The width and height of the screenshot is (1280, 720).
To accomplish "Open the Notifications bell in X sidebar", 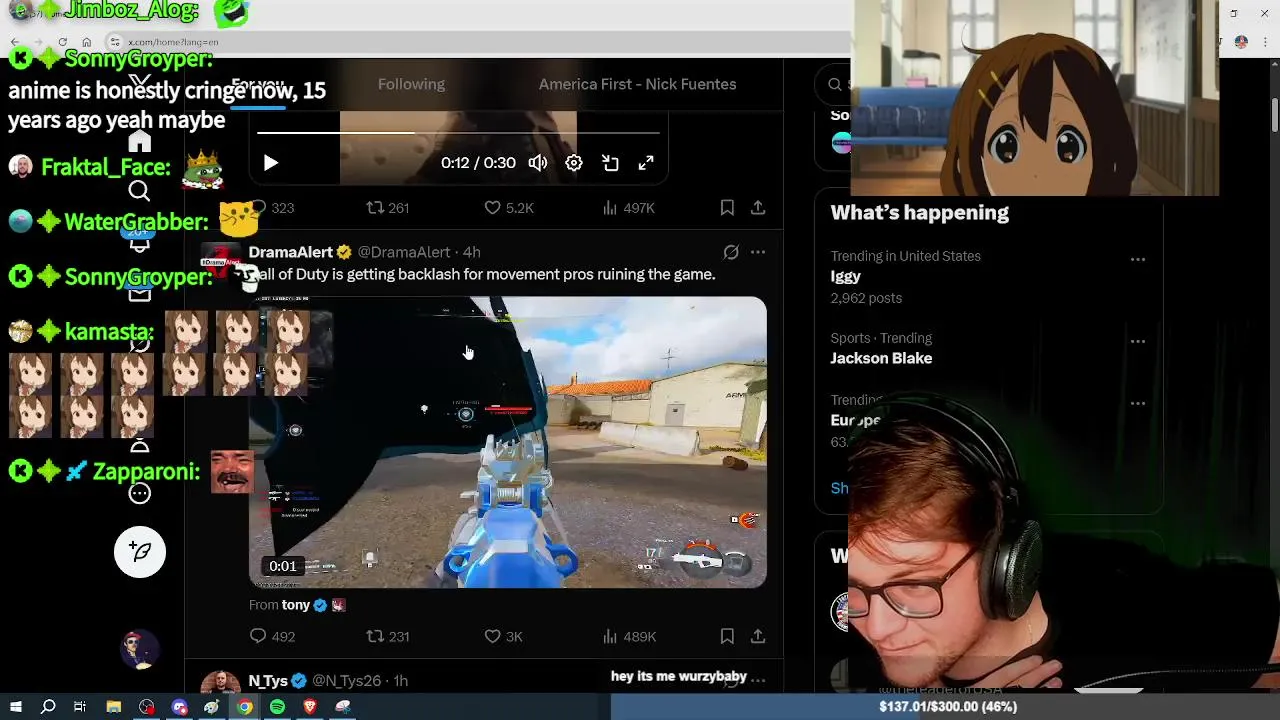I will tap(140, 241).
